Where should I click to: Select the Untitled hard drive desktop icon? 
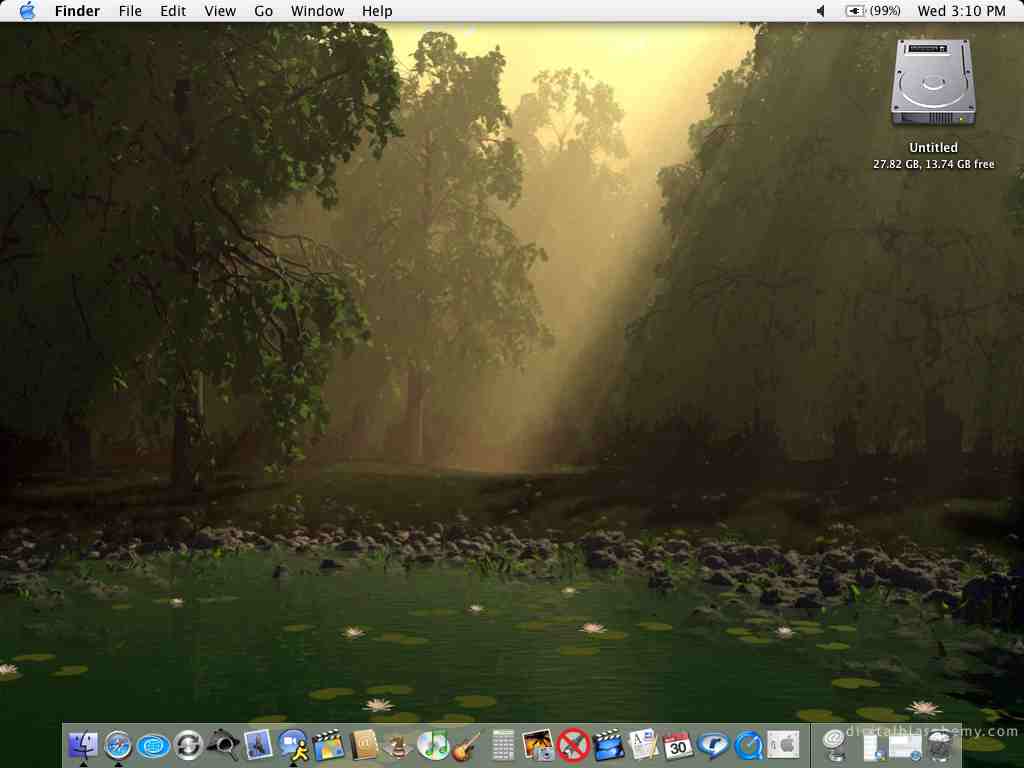[x=933, y=82]
